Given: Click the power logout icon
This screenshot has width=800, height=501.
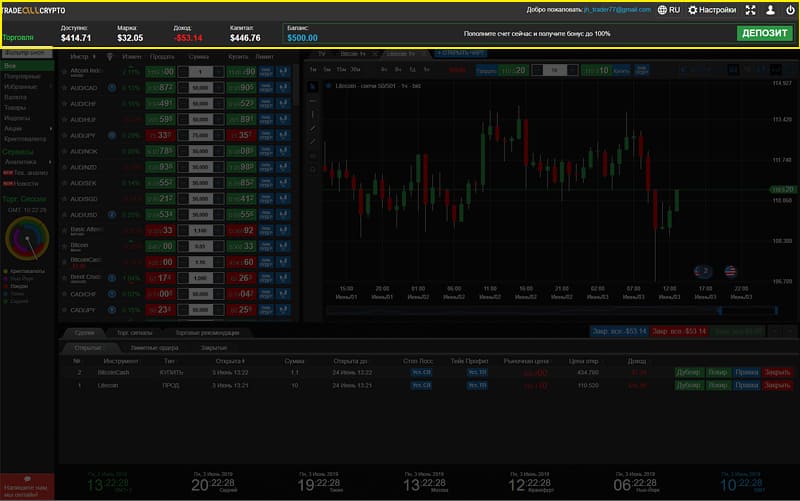Looking at the screenshot, I should (790, 10).
